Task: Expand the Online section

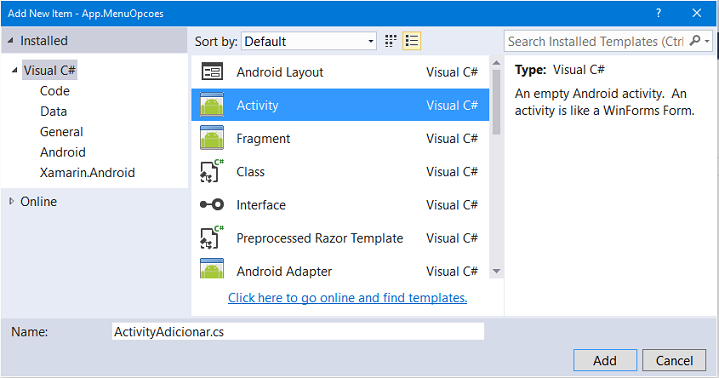Action: coord(11,201)
